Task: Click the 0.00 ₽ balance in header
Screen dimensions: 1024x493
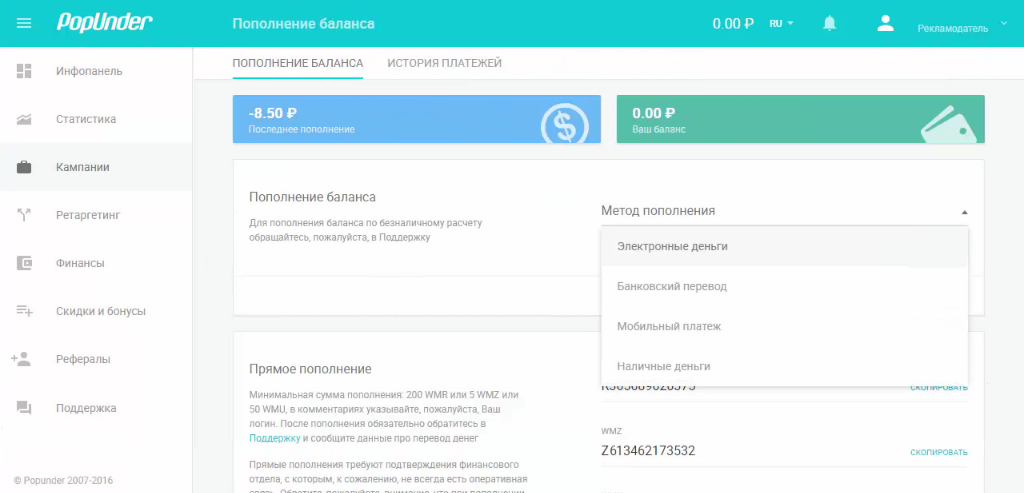Action: click(x=733, y=24)
